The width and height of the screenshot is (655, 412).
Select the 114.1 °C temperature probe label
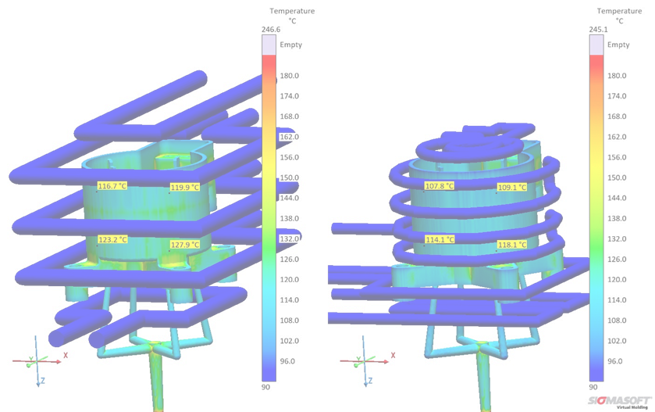(x=439, y=240)
